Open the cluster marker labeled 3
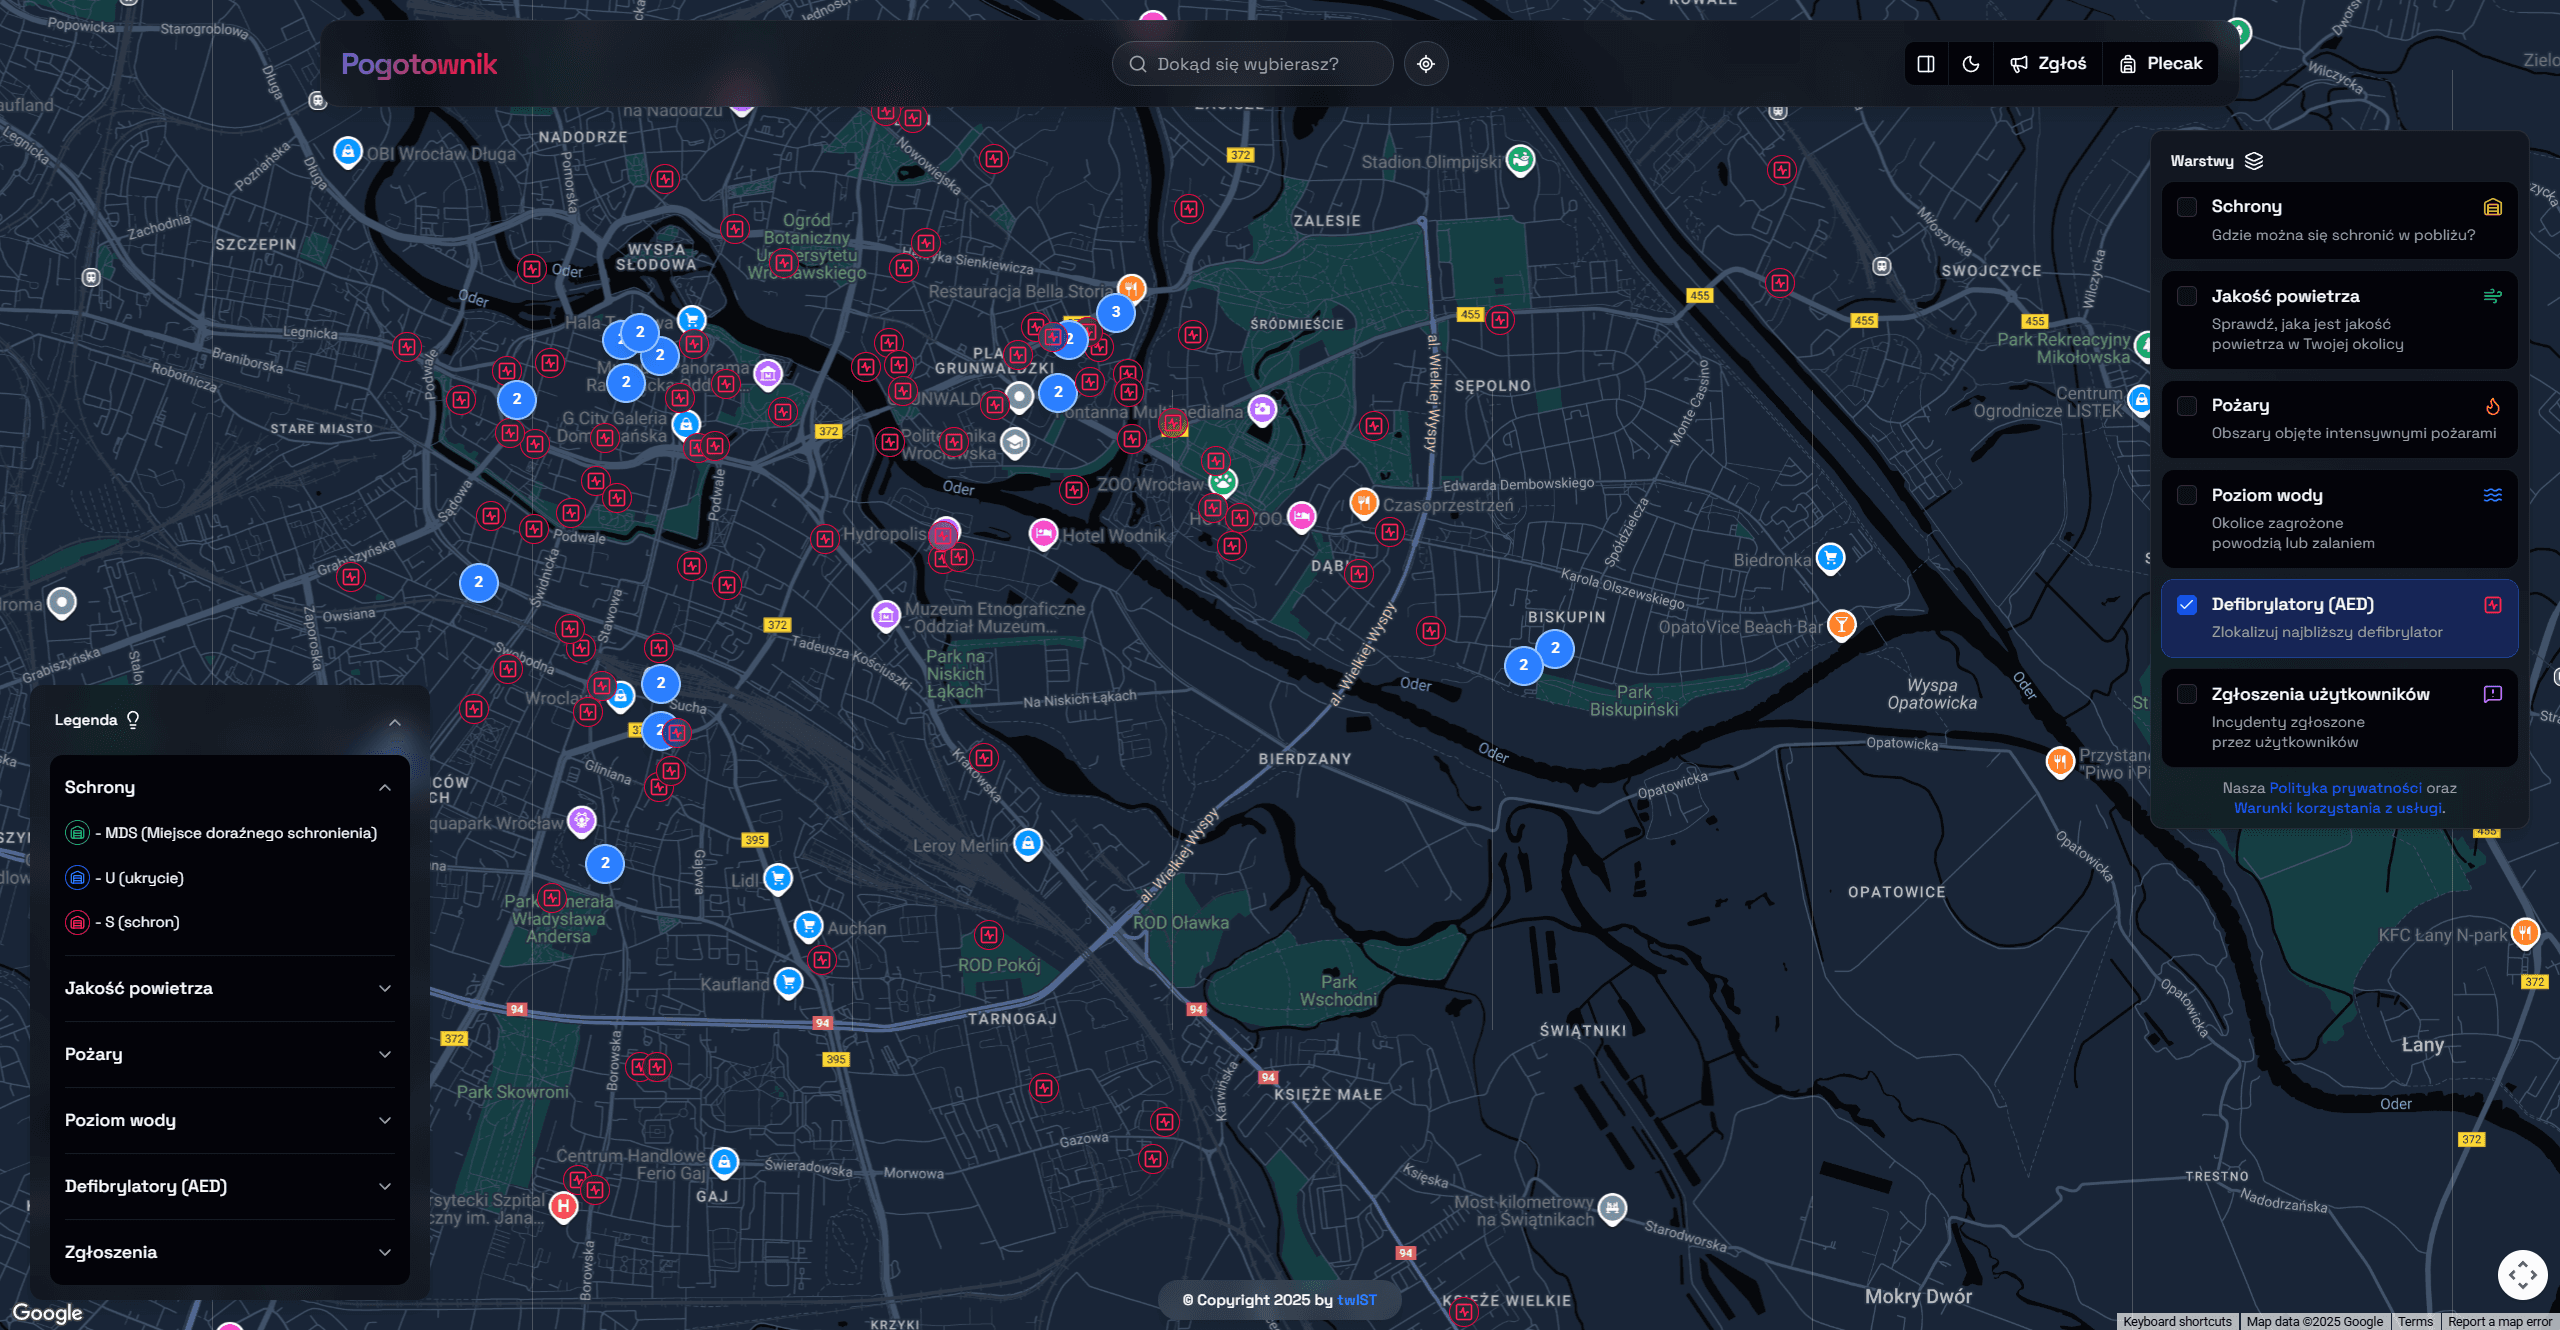Screen dimensions: 2560x1330 1116,312
